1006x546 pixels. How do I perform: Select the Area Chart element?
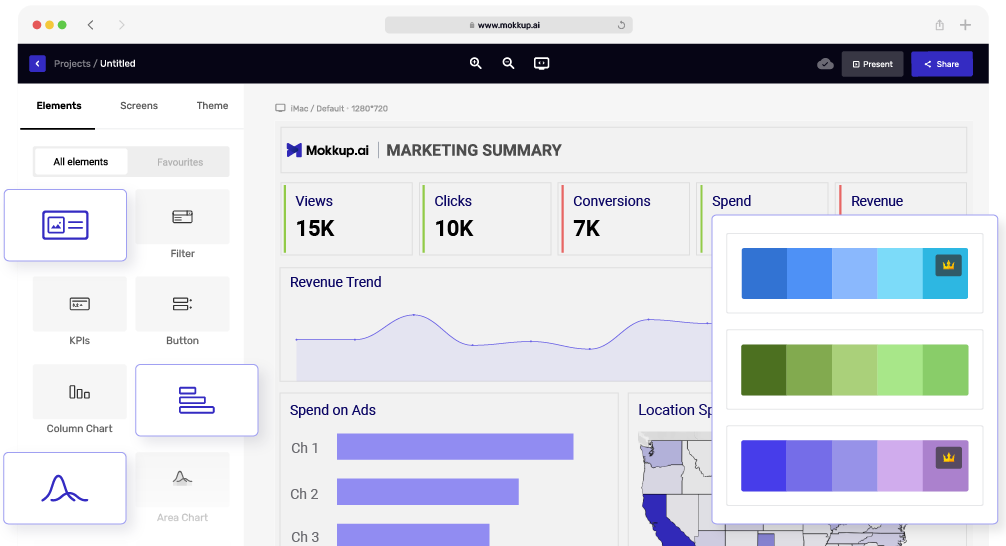click(182, 480)
